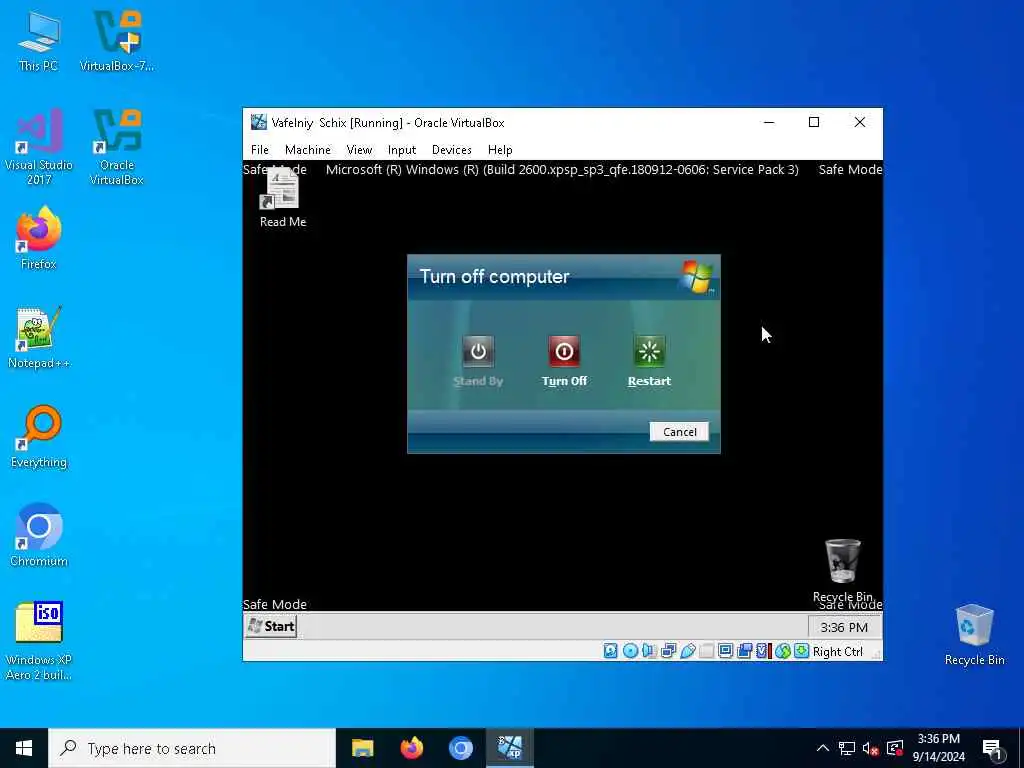Click the Right Ctrl host key label
This screenshot has height=768, width=1024.
838,652
